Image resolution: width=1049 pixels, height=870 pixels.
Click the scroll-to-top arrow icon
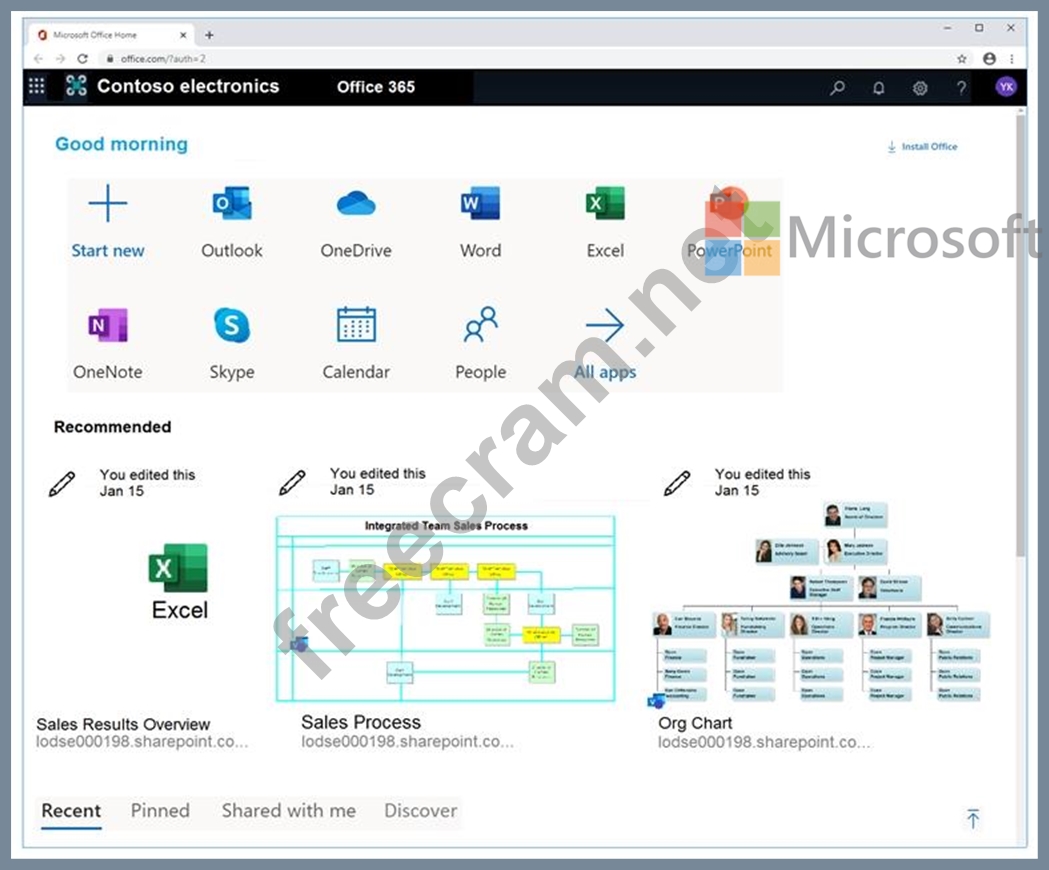pos(973,818)
